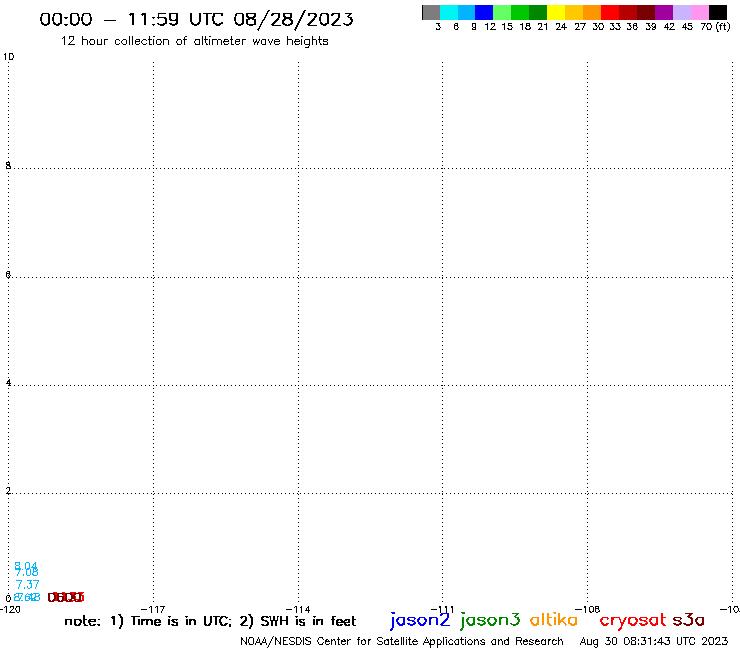Viewport: 740px width, 650px height.
Task: Click the subtitle '12 hour collection of altimeter wave heights'
Action: (x=194, y=41)
